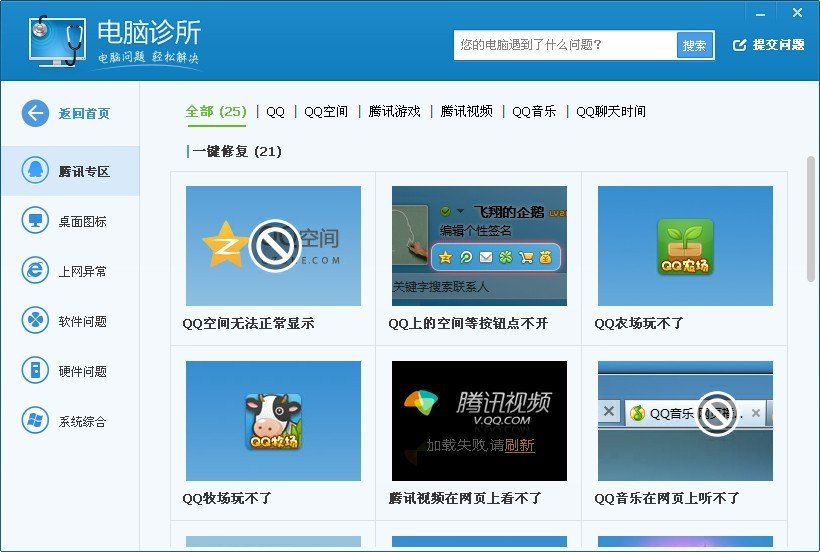The image size is (820, 552).
Task: Click the QQ空间无法正常显示 title
Action: coord(248,324)
